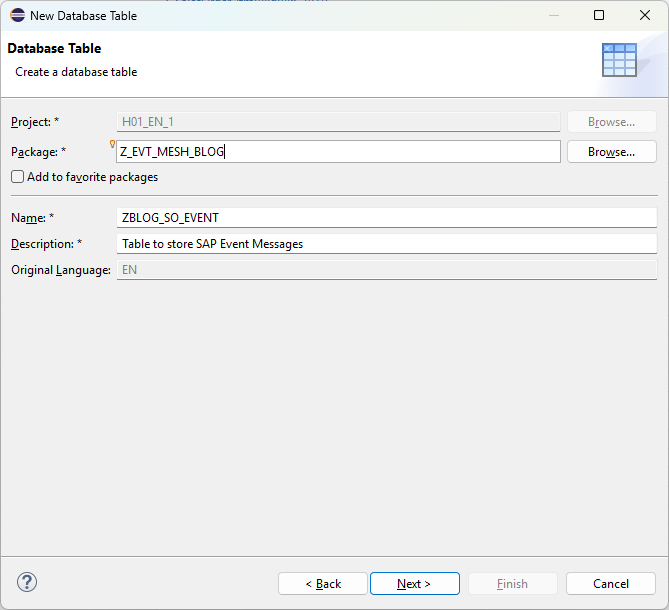Minimize the New Database Table dialog
Image resolution: width=669 pixels, height=610 pixels.
click(x=553, y=15)
